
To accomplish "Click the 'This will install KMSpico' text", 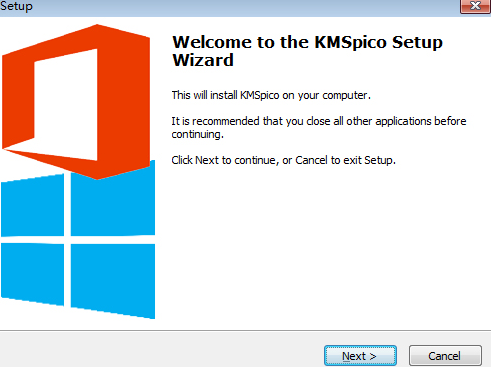I will click(271, 95).
